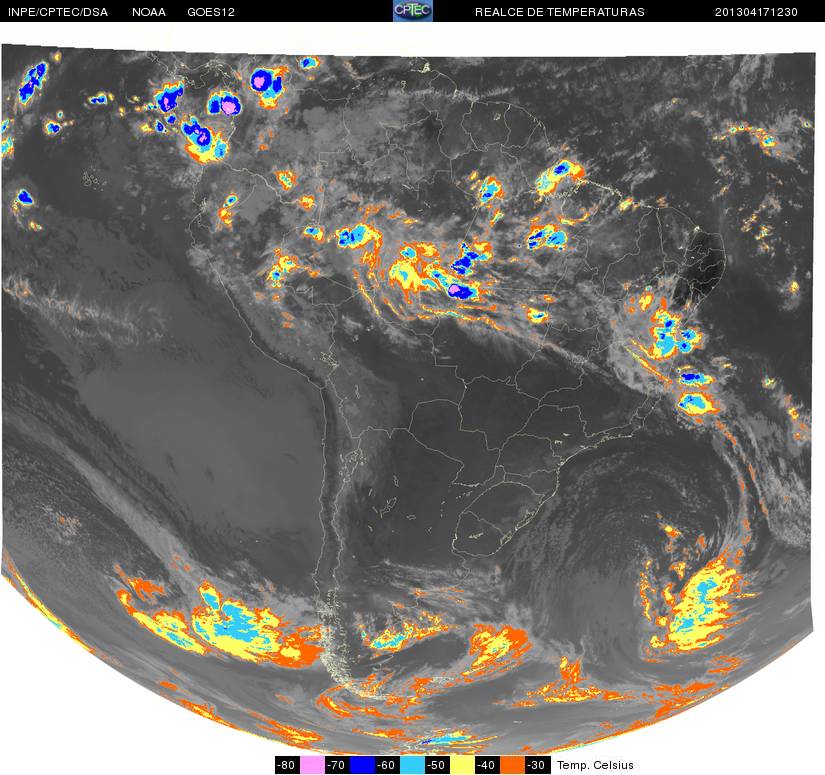Click the REALCE DE TEMPERATURAS title
825x775 pixels.
[x=560, y=12]
